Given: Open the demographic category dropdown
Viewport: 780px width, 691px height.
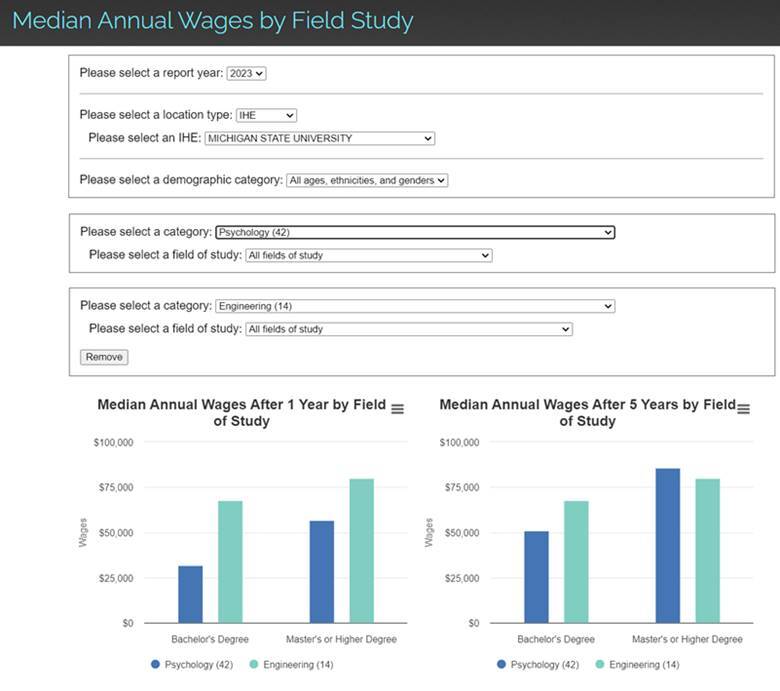Looking at the screenshot, I should pos(366,180).
